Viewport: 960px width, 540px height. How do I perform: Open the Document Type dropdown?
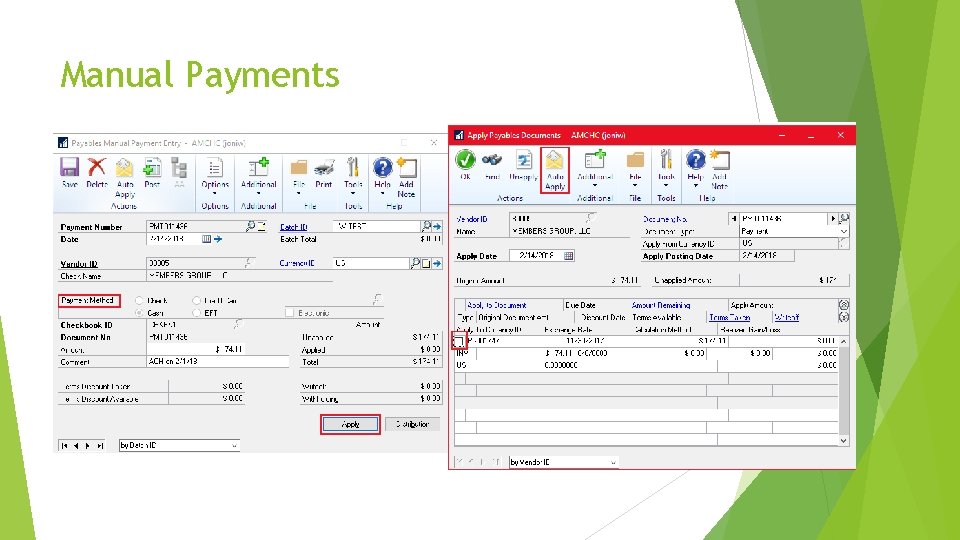(844, 231)
